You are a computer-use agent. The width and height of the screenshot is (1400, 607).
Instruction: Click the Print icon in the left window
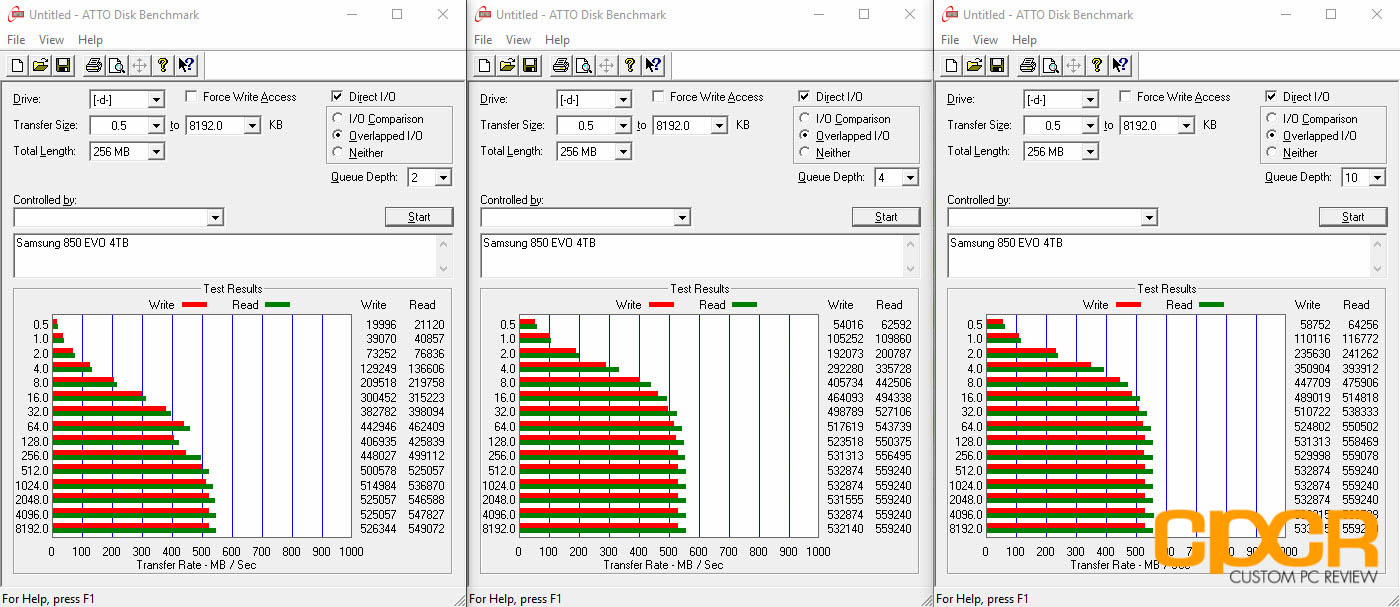click(94, 66)
